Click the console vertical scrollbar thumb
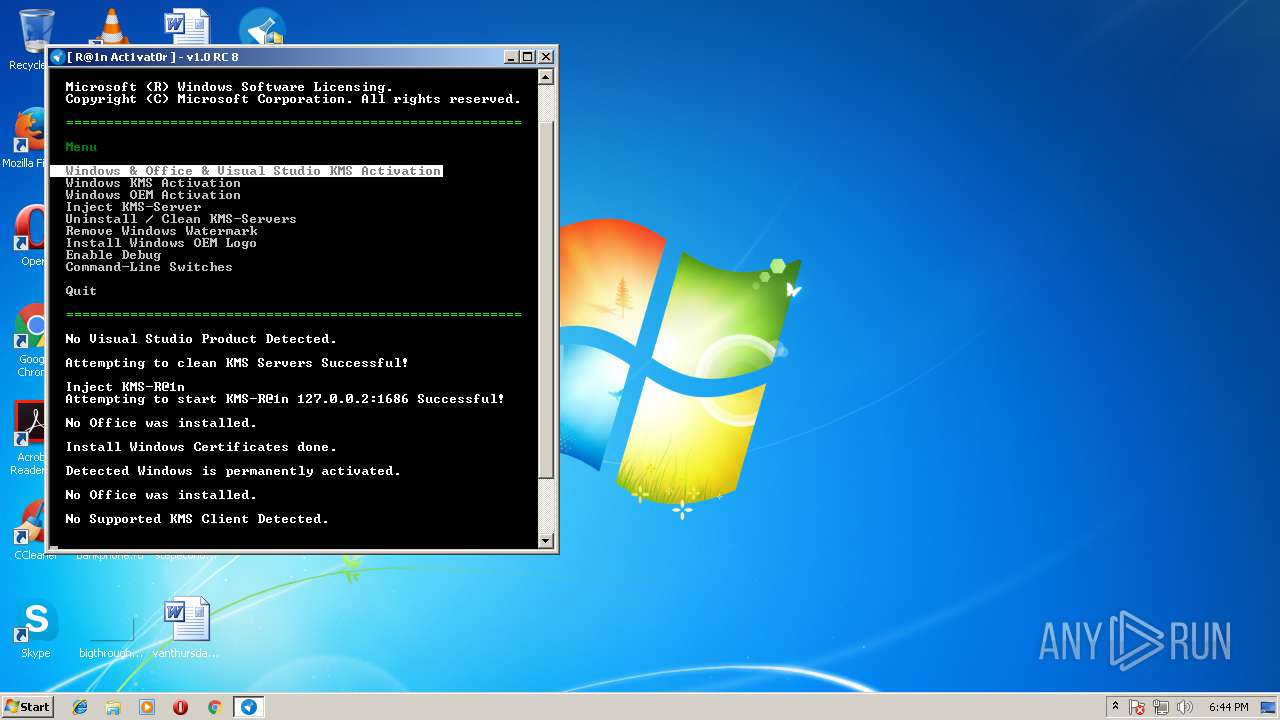 pos(546,300)
